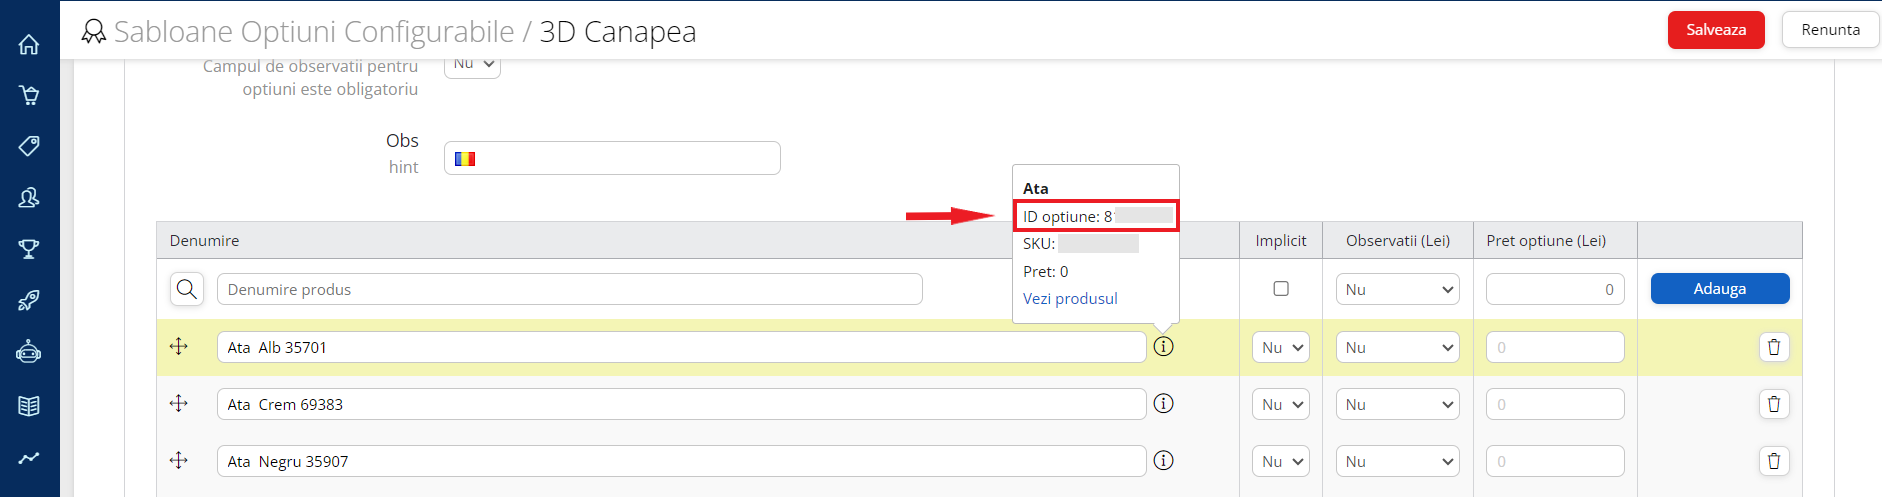Focus the Denumire produs search field
This screenshot has width=1882, height=497.
tap(569, 289)
